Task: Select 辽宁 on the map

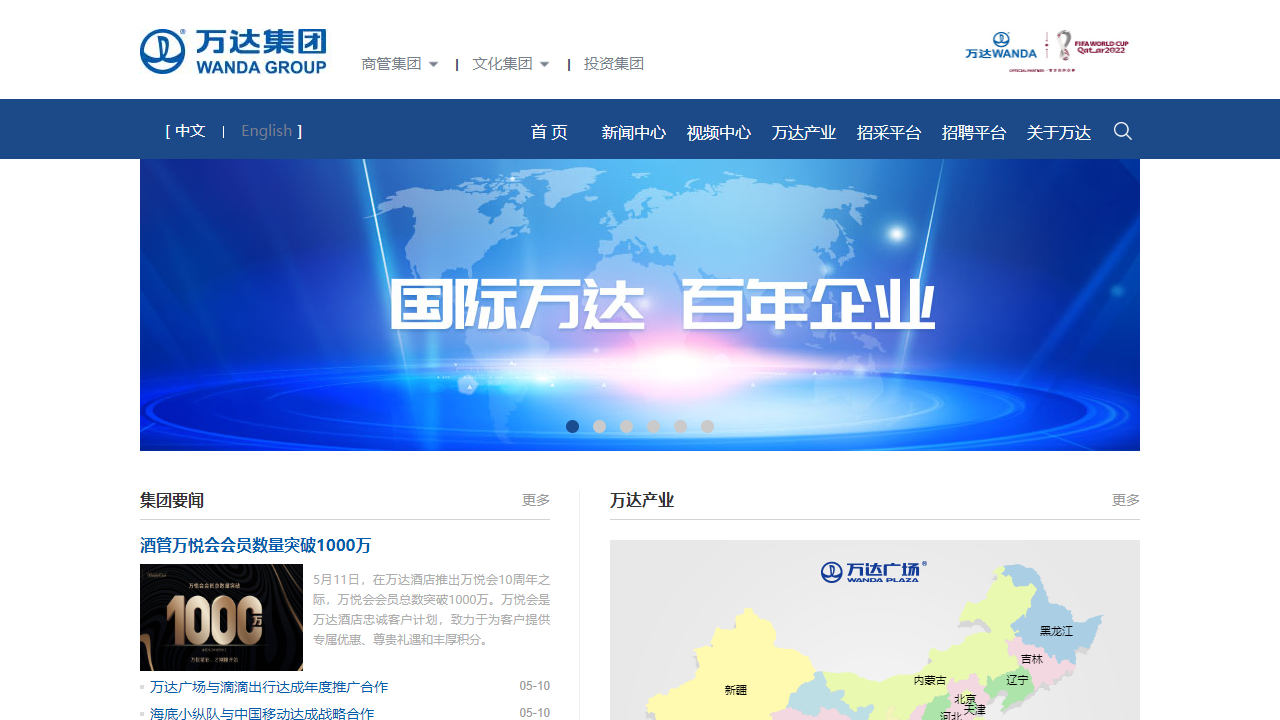Action: coord(1017,680)
